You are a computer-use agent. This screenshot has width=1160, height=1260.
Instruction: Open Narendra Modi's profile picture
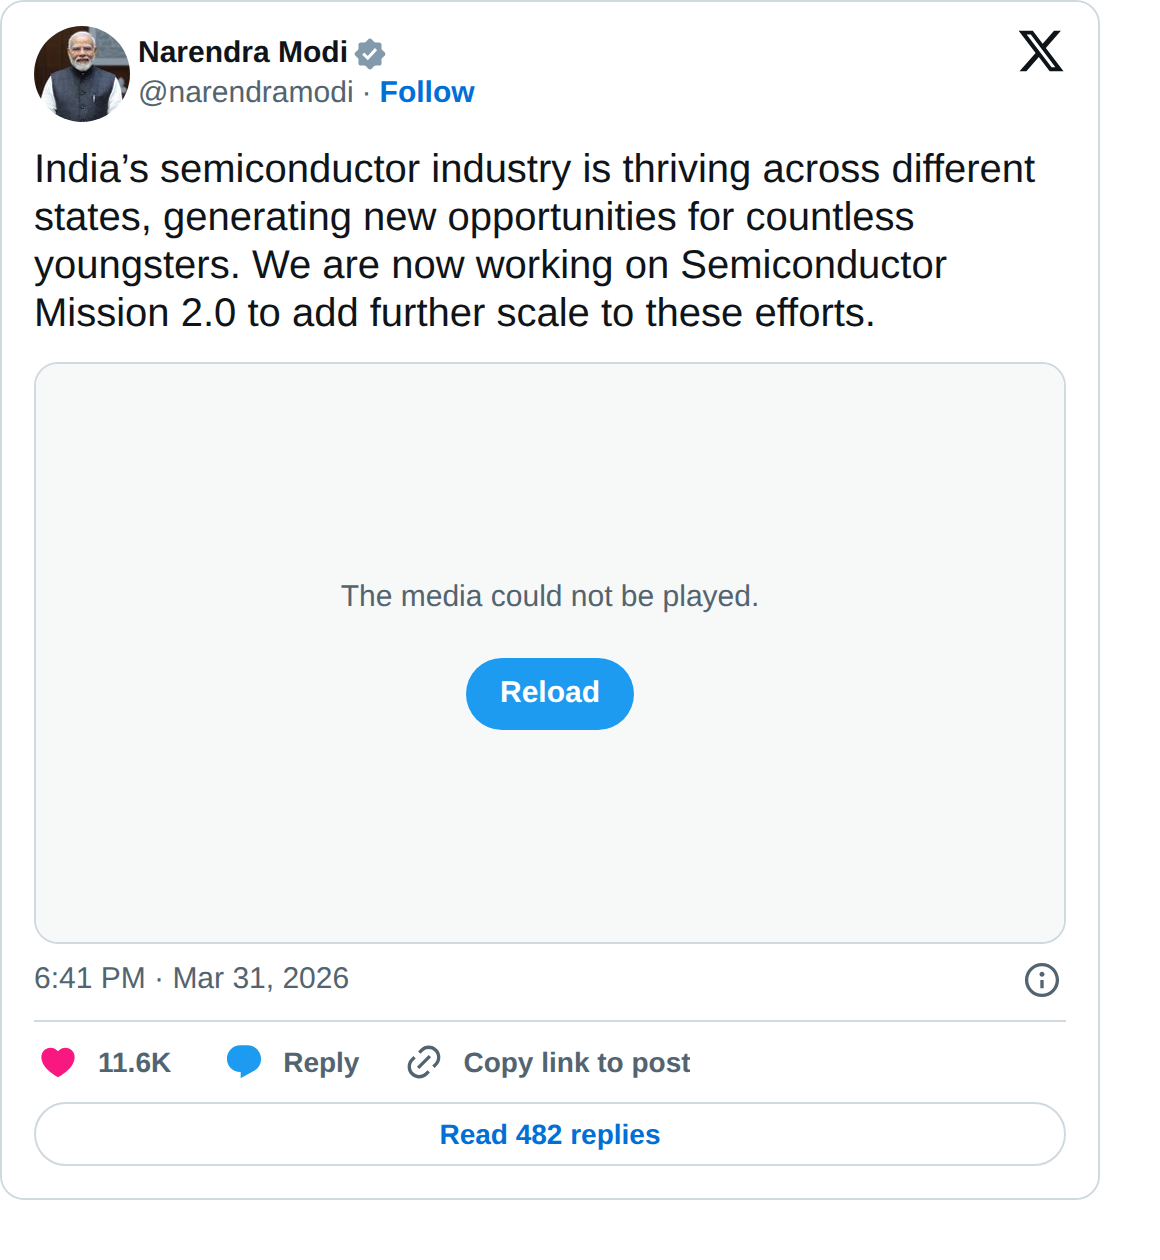point(82,74)
